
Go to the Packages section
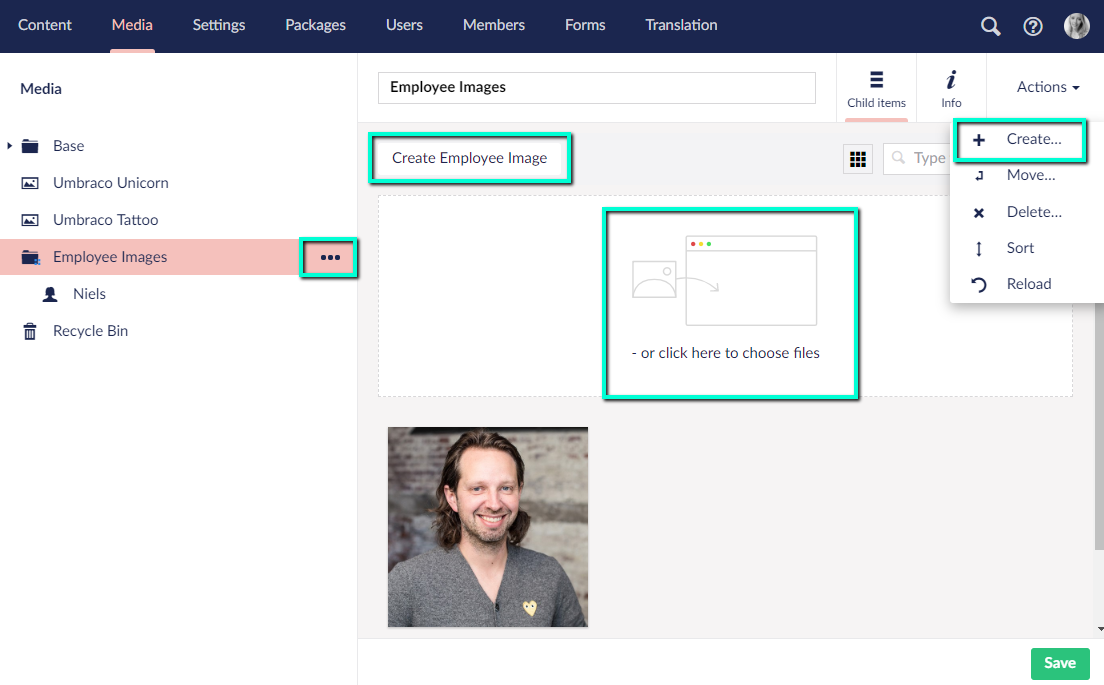pos(315,25)
